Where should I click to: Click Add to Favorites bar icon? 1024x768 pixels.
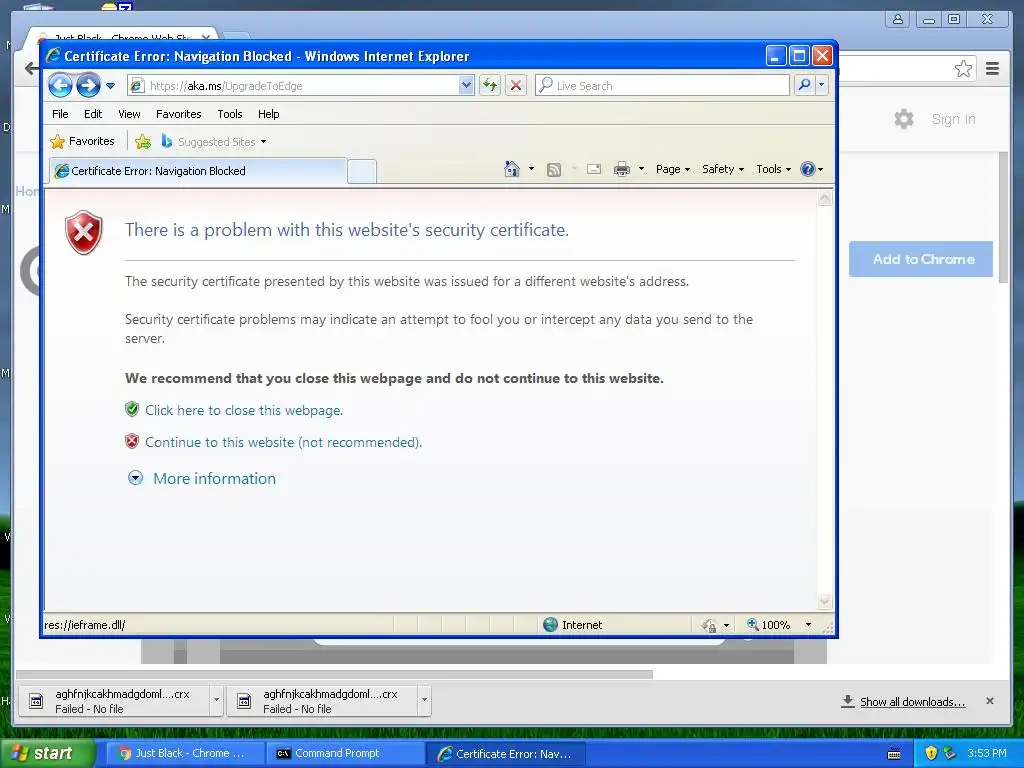[143, 141]
